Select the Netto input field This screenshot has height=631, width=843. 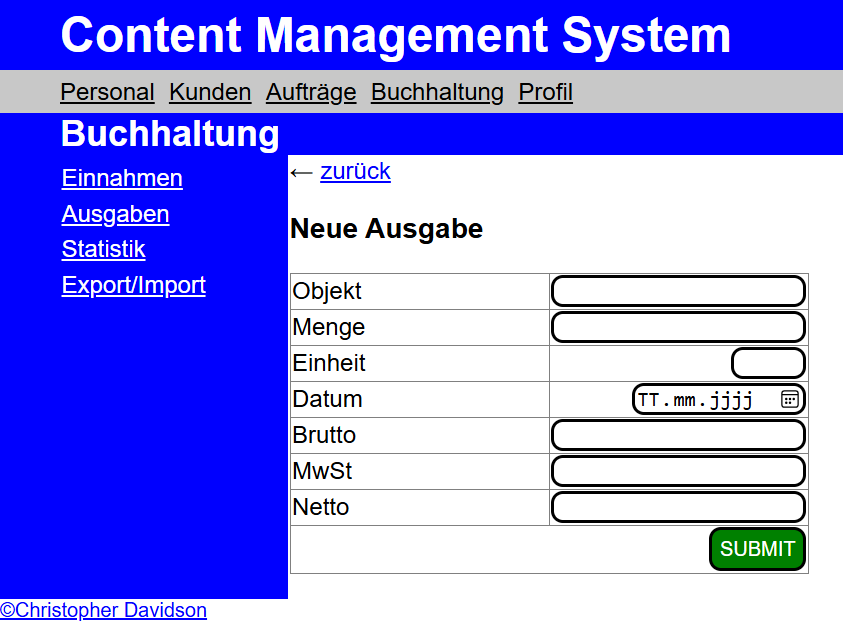point(678,507)
